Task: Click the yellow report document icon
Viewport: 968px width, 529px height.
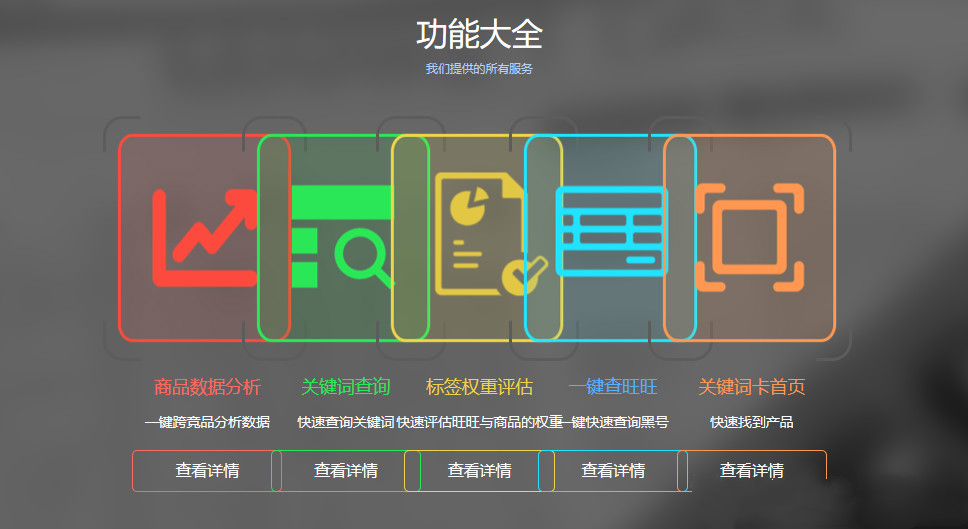Action: click(492, 234)
